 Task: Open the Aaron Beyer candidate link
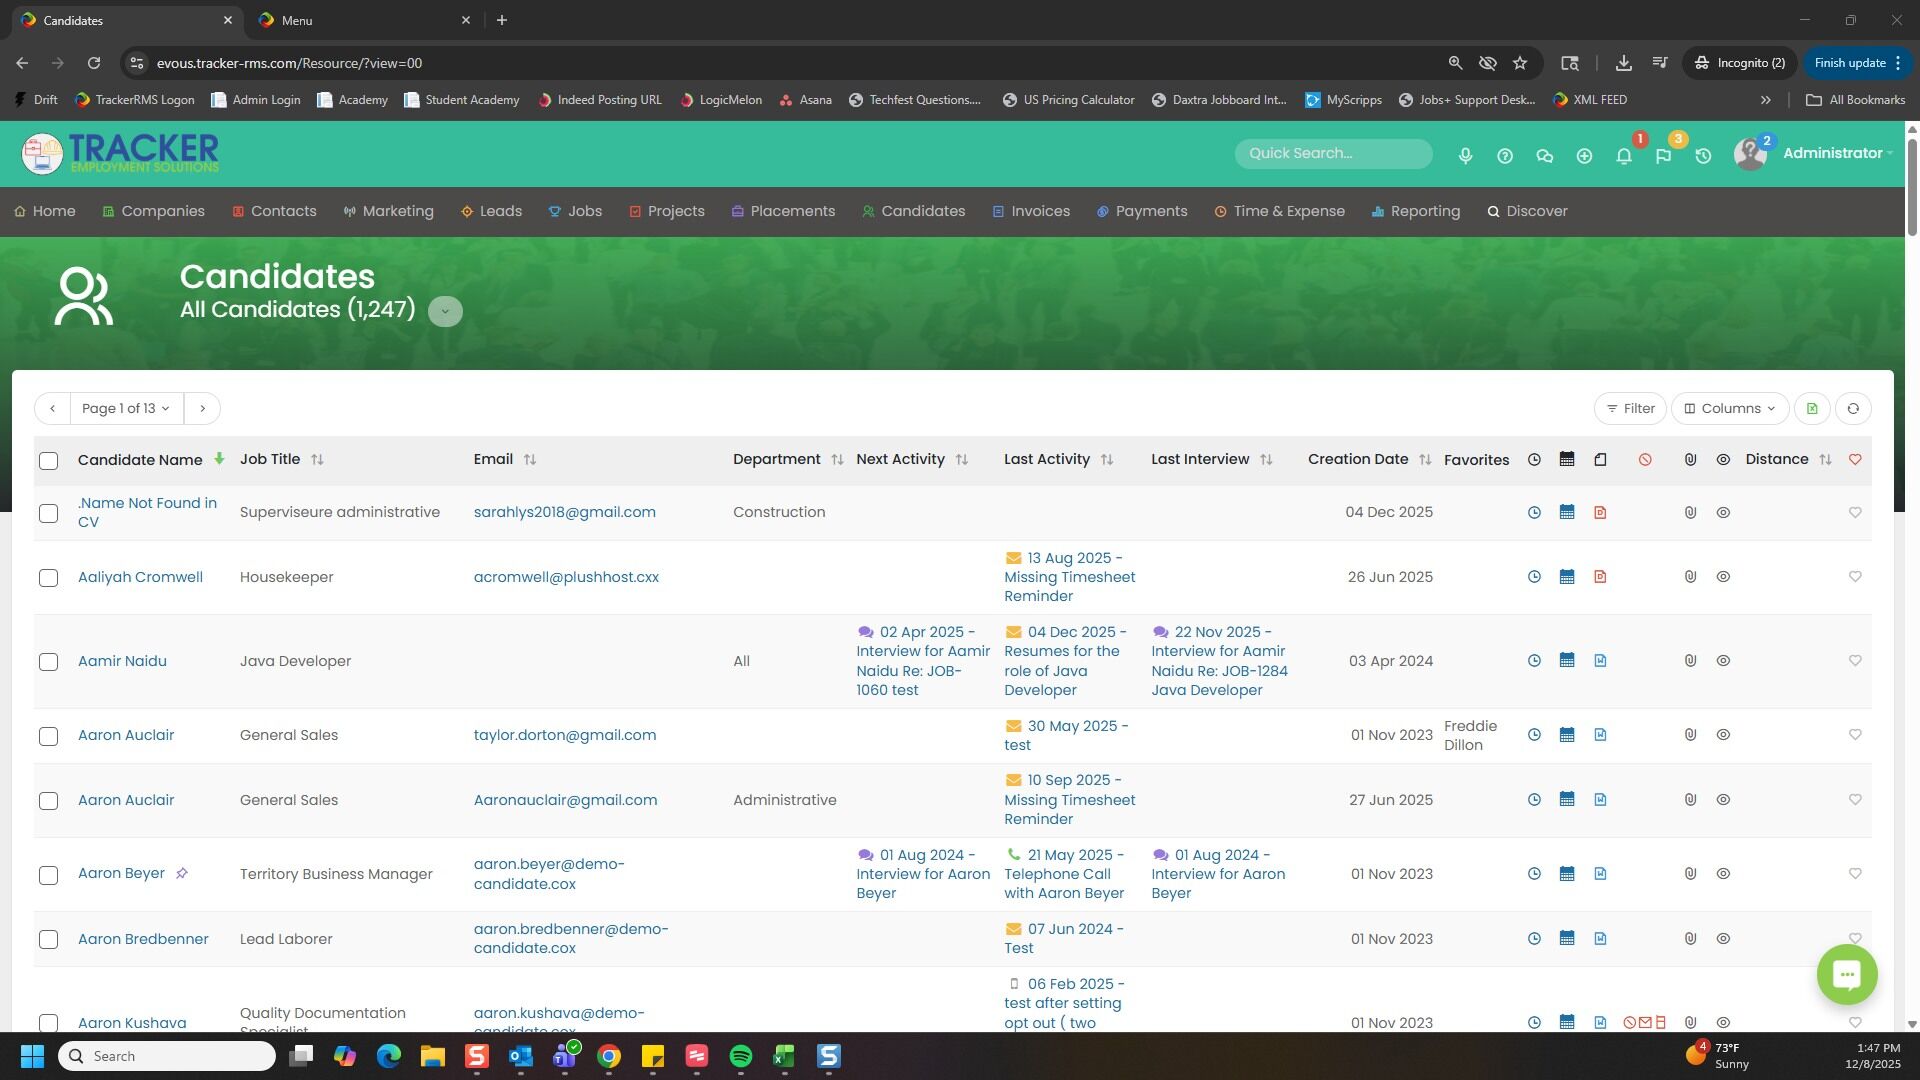tap(121, 873)
